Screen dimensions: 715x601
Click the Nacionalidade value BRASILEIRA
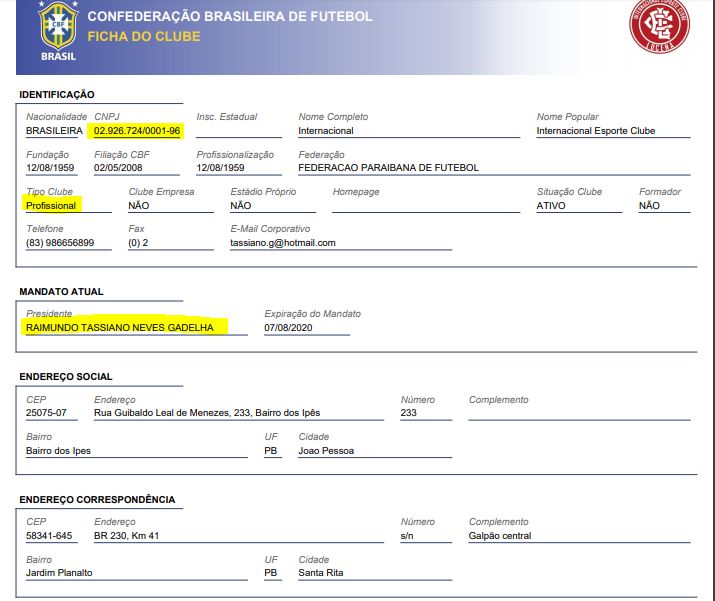(x=54, y=131)
